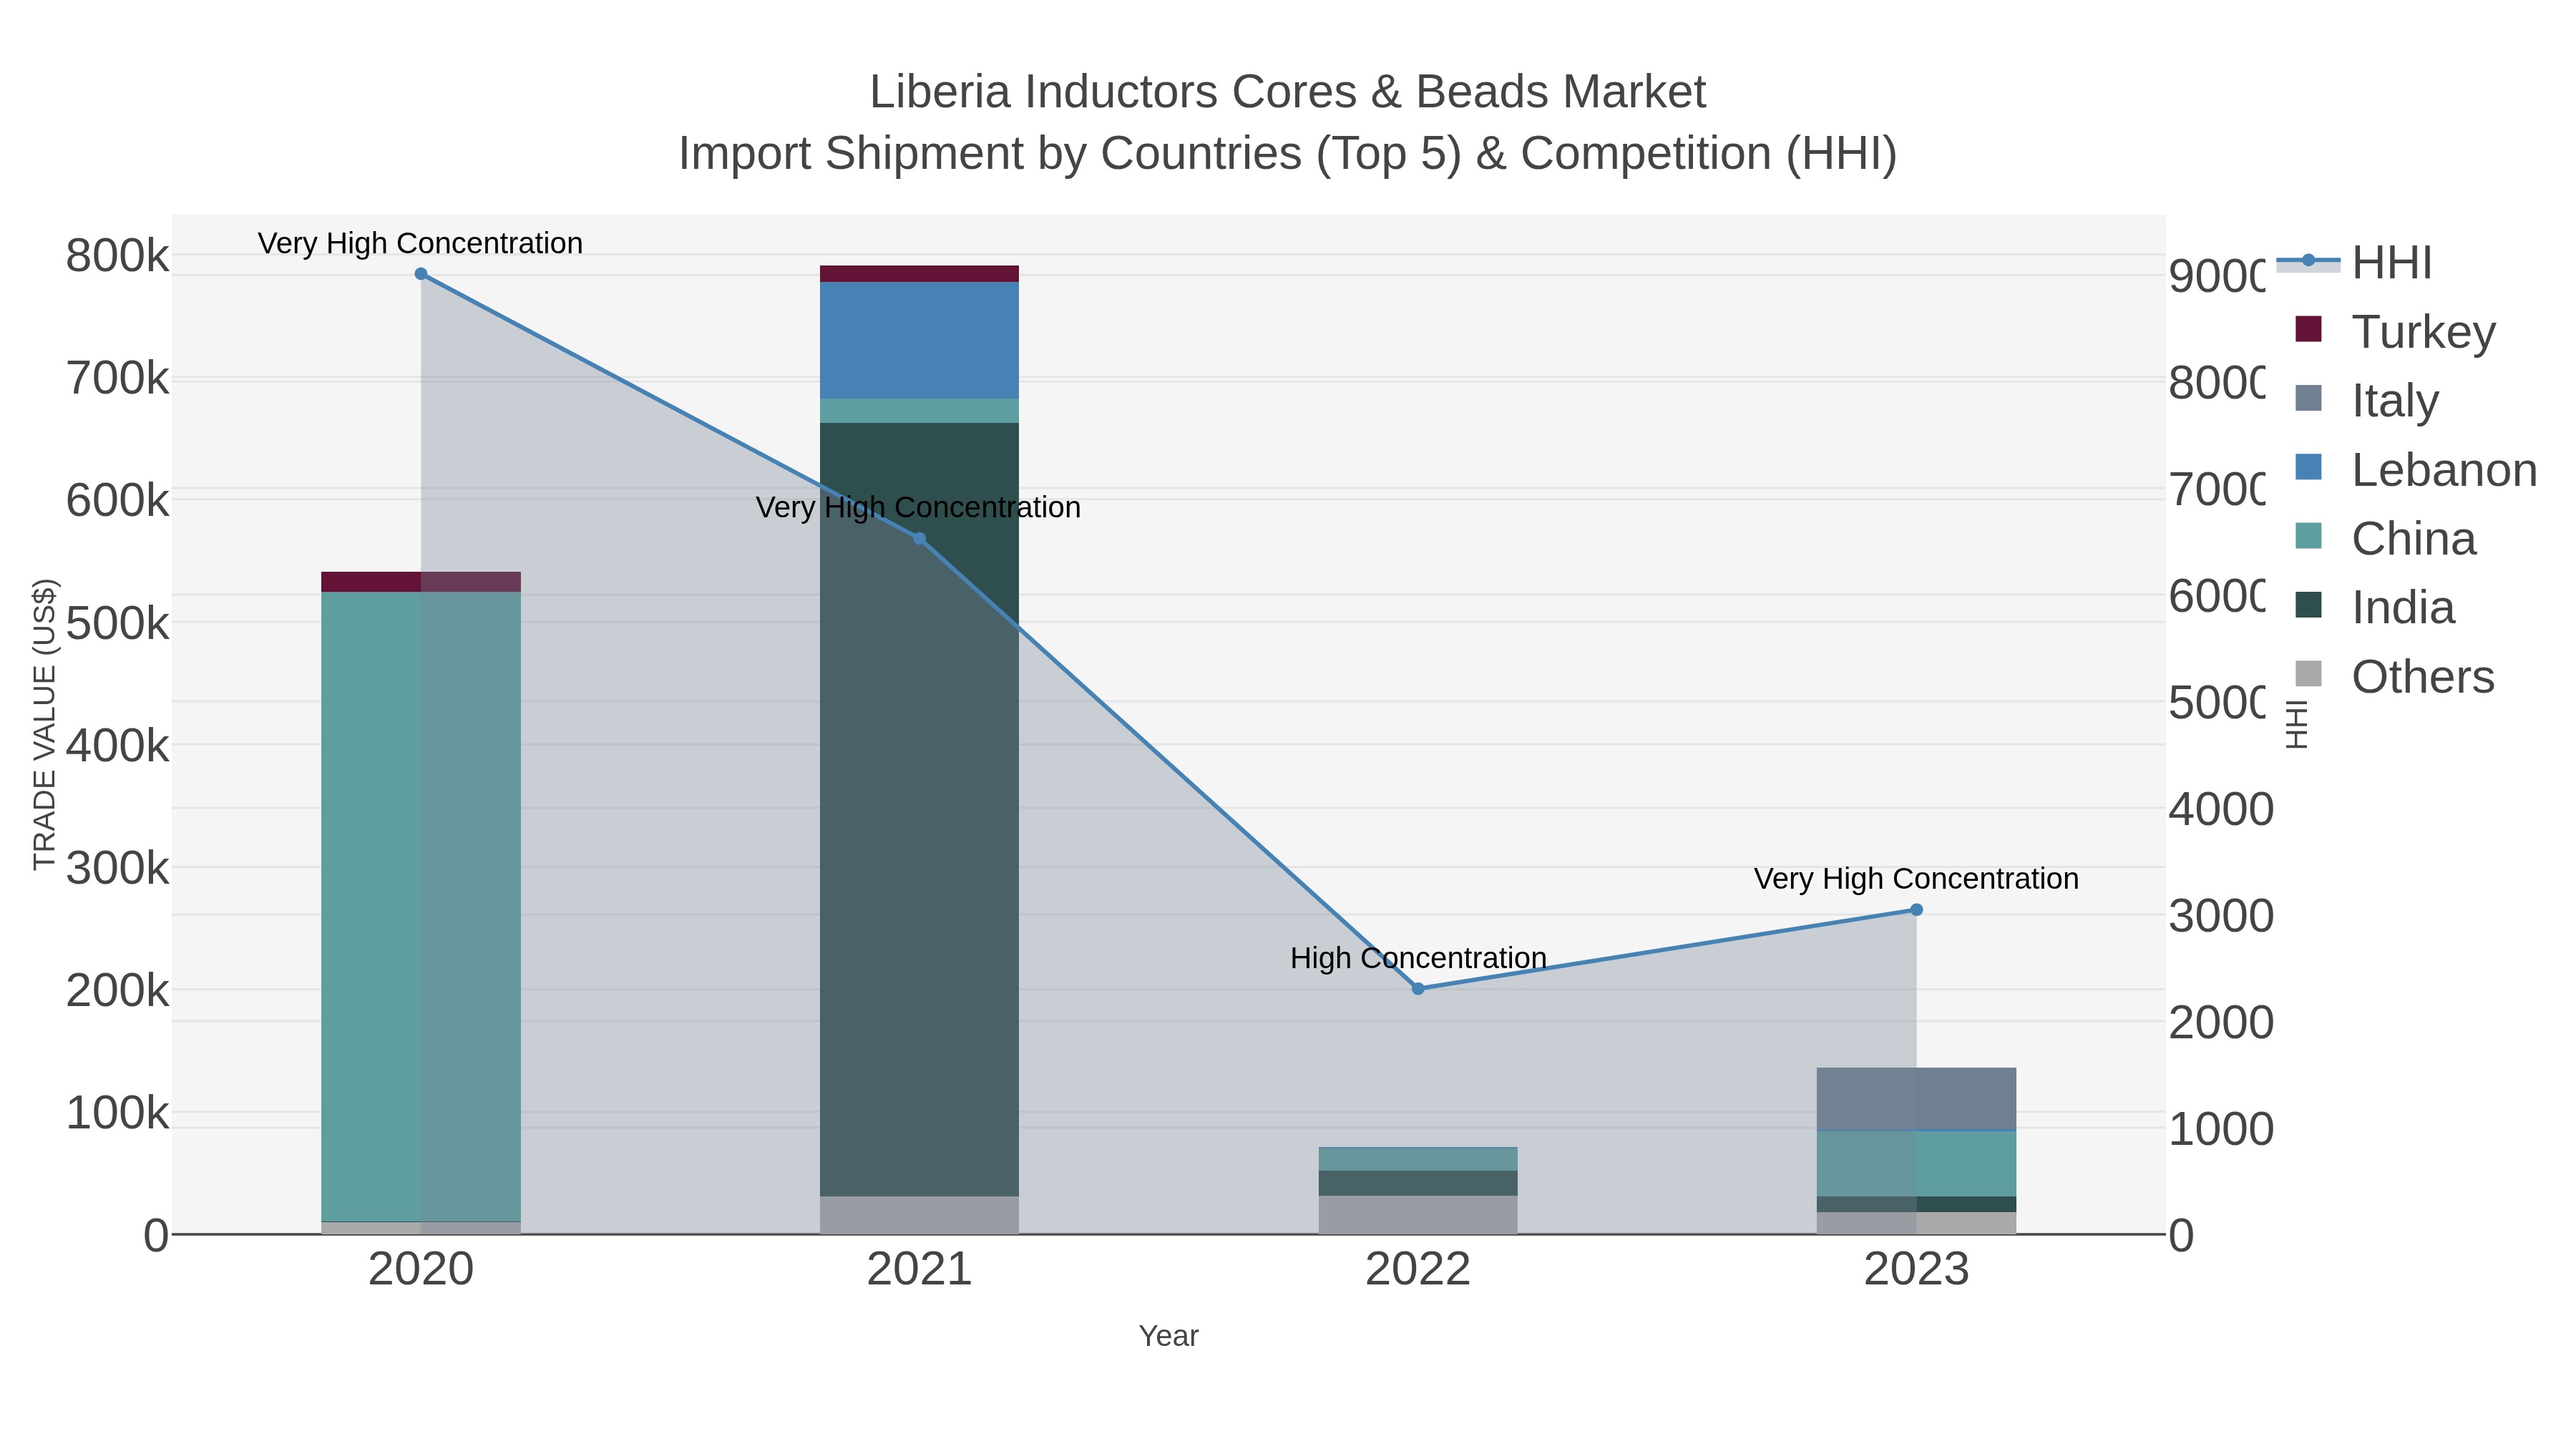Click the Very High Concentration label over 2020
Screen dimensions: 2576x1449
coord(421,243)
